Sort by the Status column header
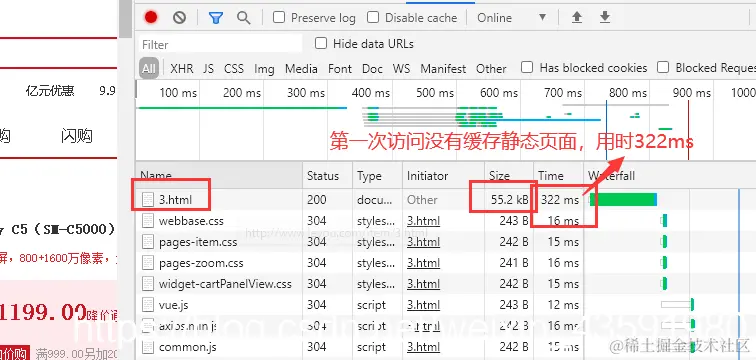 (327, 176)
